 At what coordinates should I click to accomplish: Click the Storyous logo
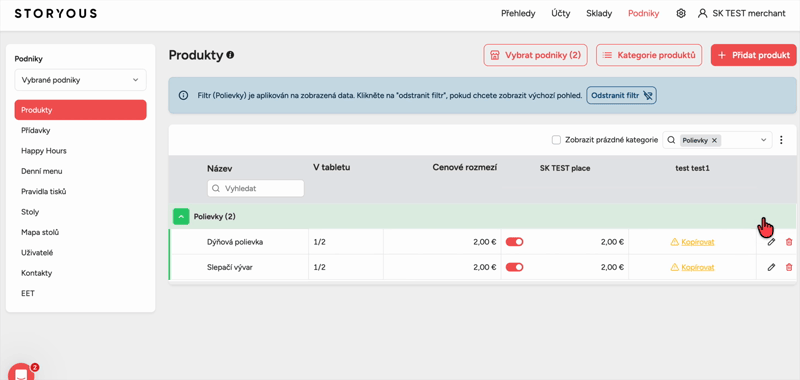[x=56, y=14]
